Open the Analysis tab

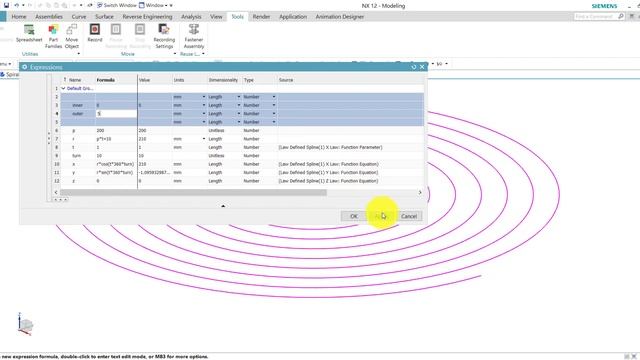pyautogui.click(x=191, y=17)
